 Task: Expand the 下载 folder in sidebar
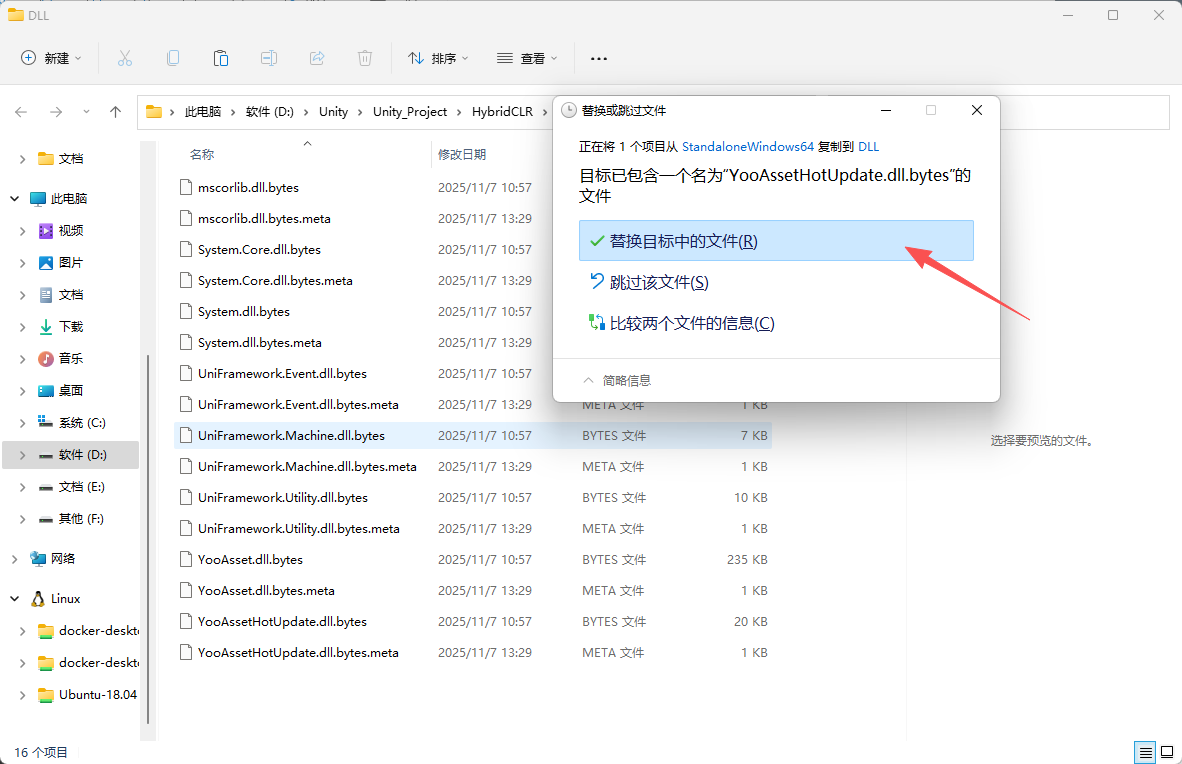coord(22,327)
